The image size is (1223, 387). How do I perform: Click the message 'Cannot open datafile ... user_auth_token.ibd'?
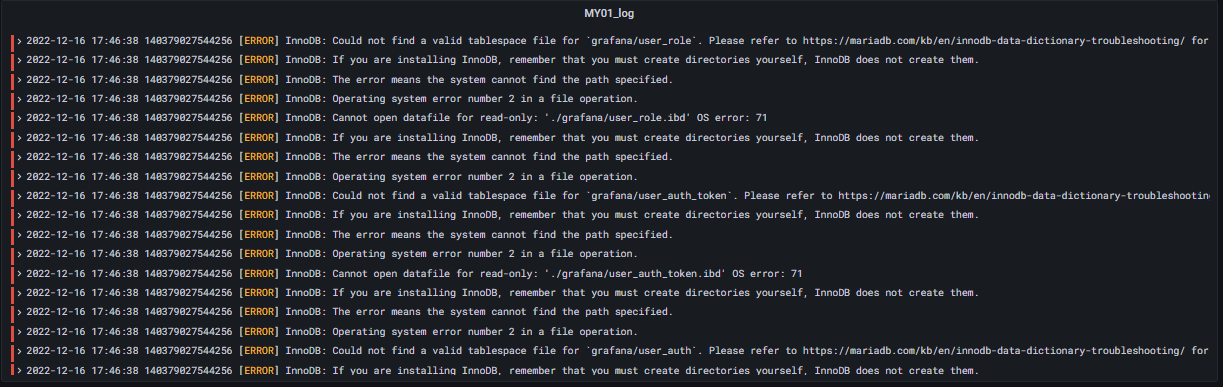tap(567, 274)
